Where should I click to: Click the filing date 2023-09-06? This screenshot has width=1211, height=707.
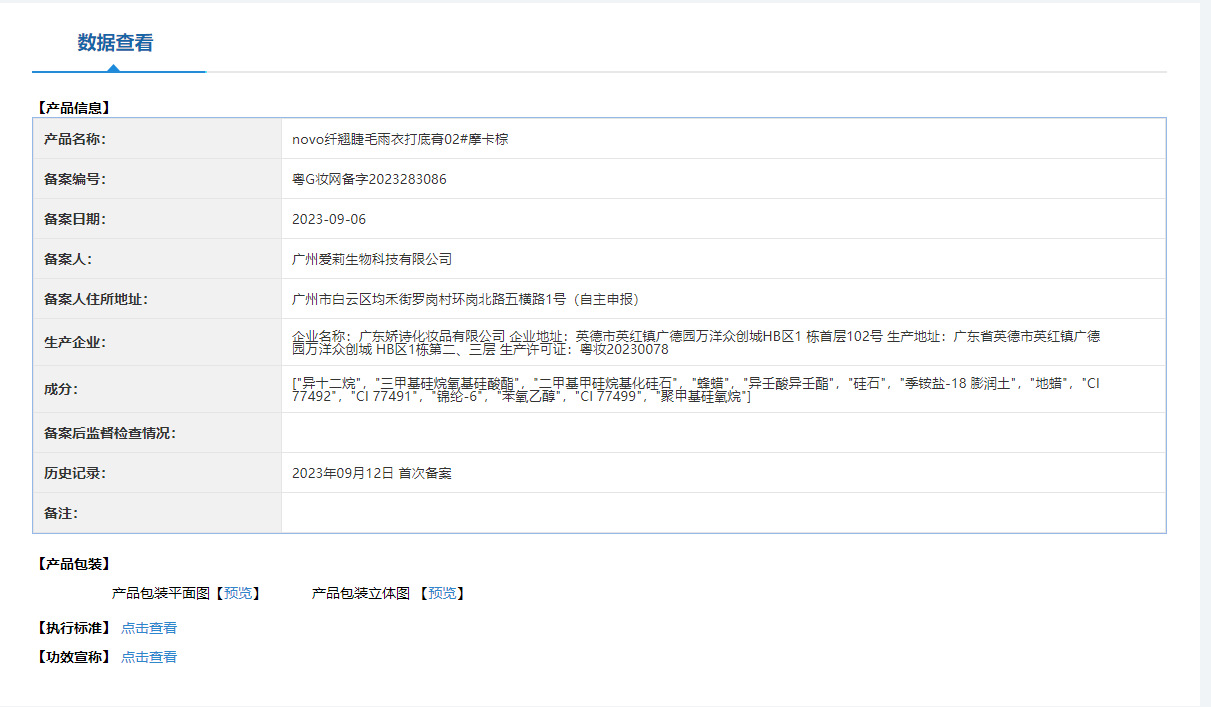click(x=329, y=219)
